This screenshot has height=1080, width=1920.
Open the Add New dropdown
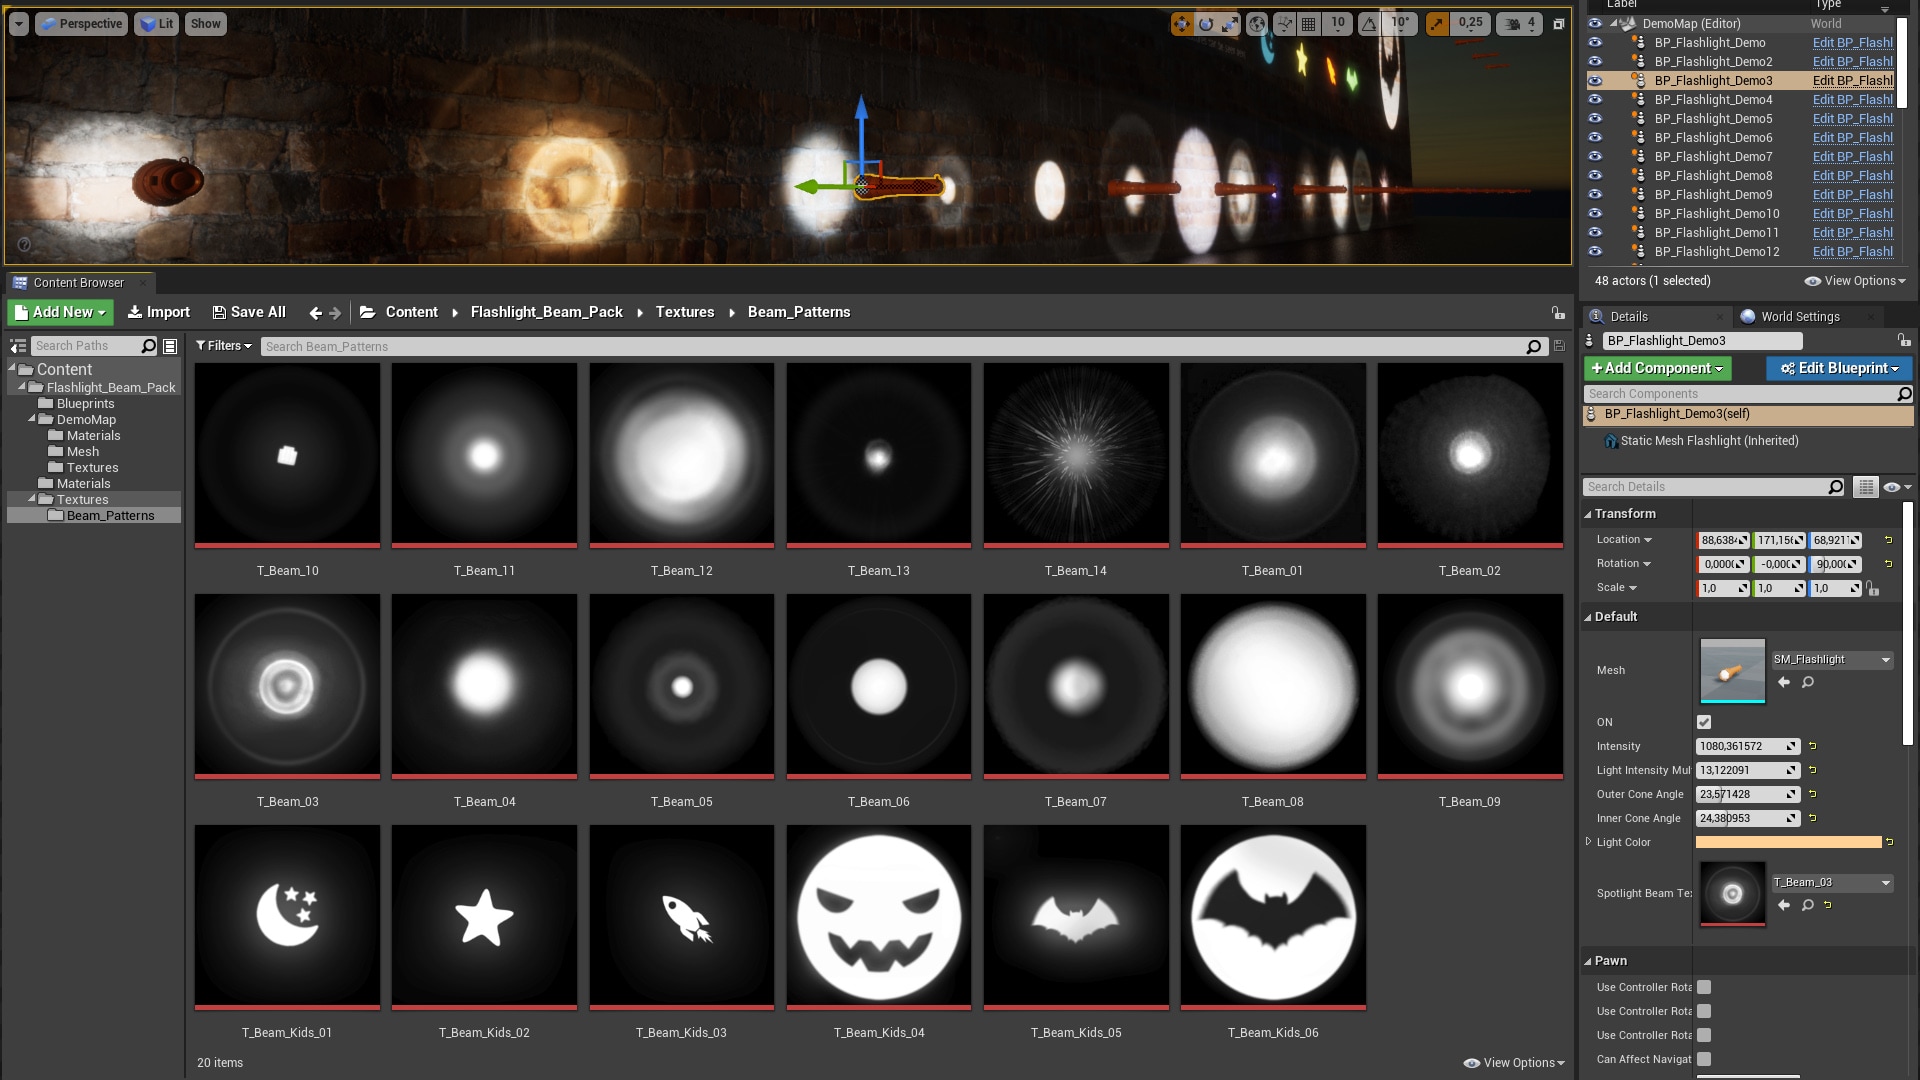point(59,312)
